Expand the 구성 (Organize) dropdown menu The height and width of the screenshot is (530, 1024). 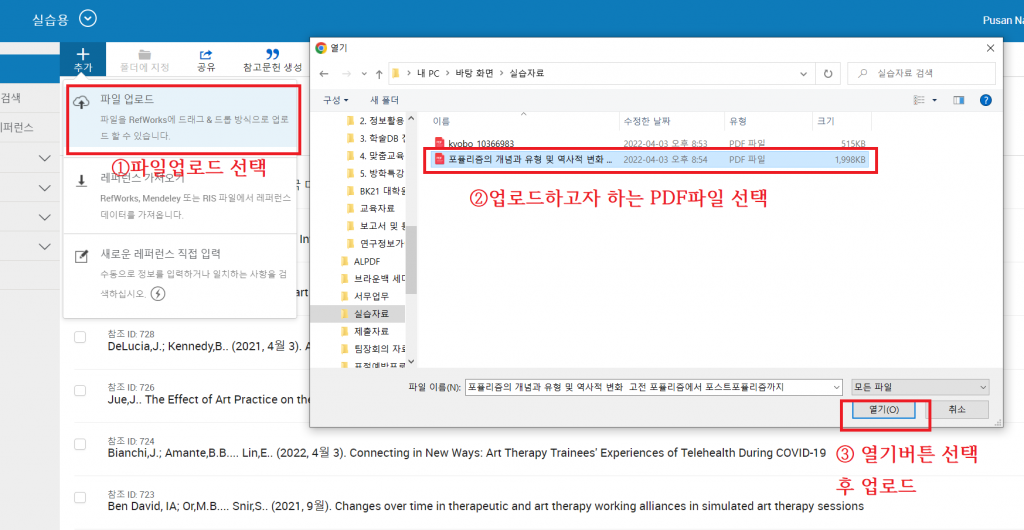tap(336, 100)
